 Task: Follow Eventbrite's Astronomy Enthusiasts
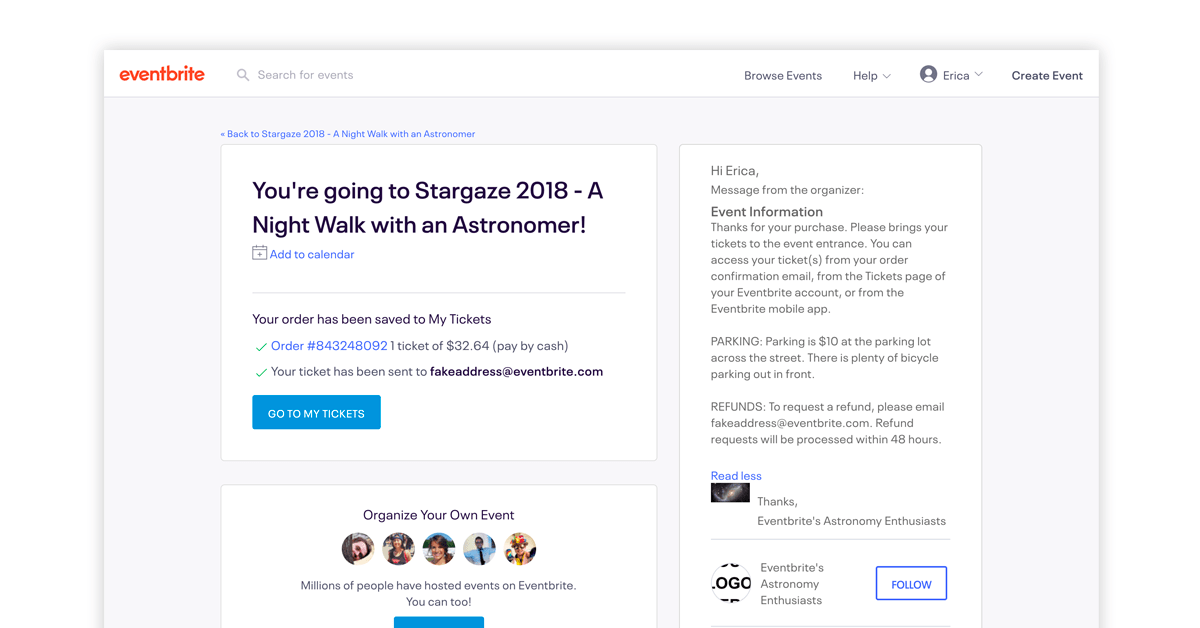pyautogui.click(x=911, y=584)
